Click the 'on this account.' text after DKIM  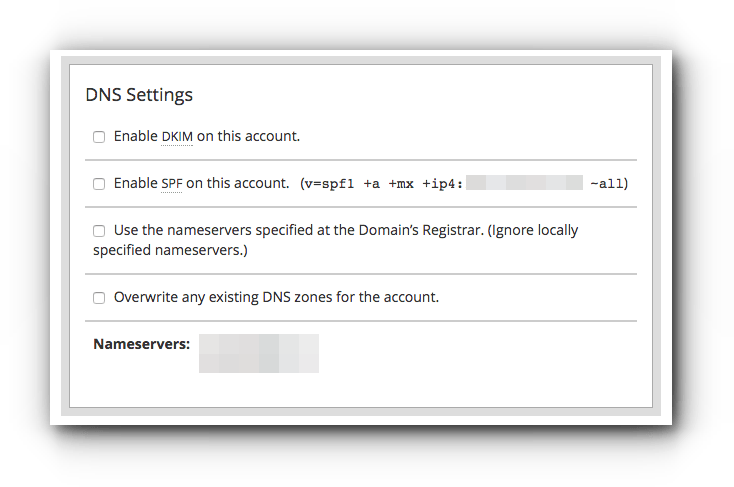coord(248,136)
